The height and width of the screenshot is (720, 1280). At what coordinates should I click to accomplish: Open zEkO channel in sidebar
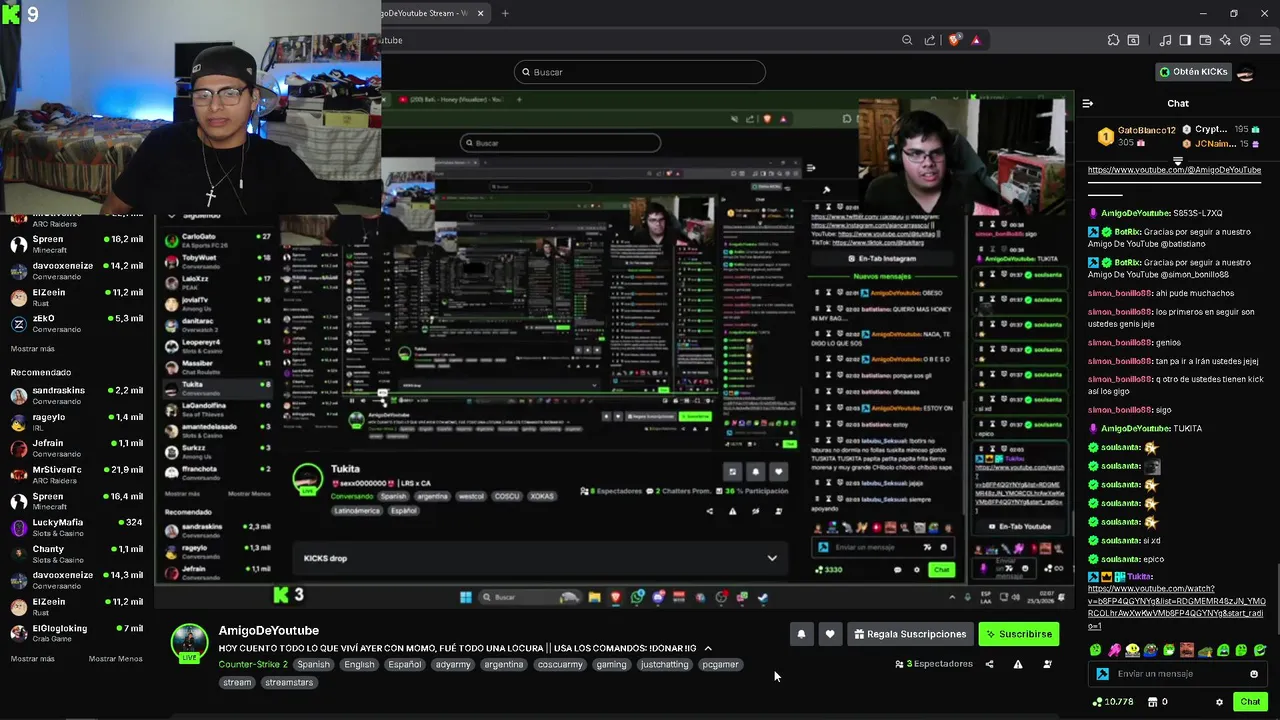tap(77, 323)
